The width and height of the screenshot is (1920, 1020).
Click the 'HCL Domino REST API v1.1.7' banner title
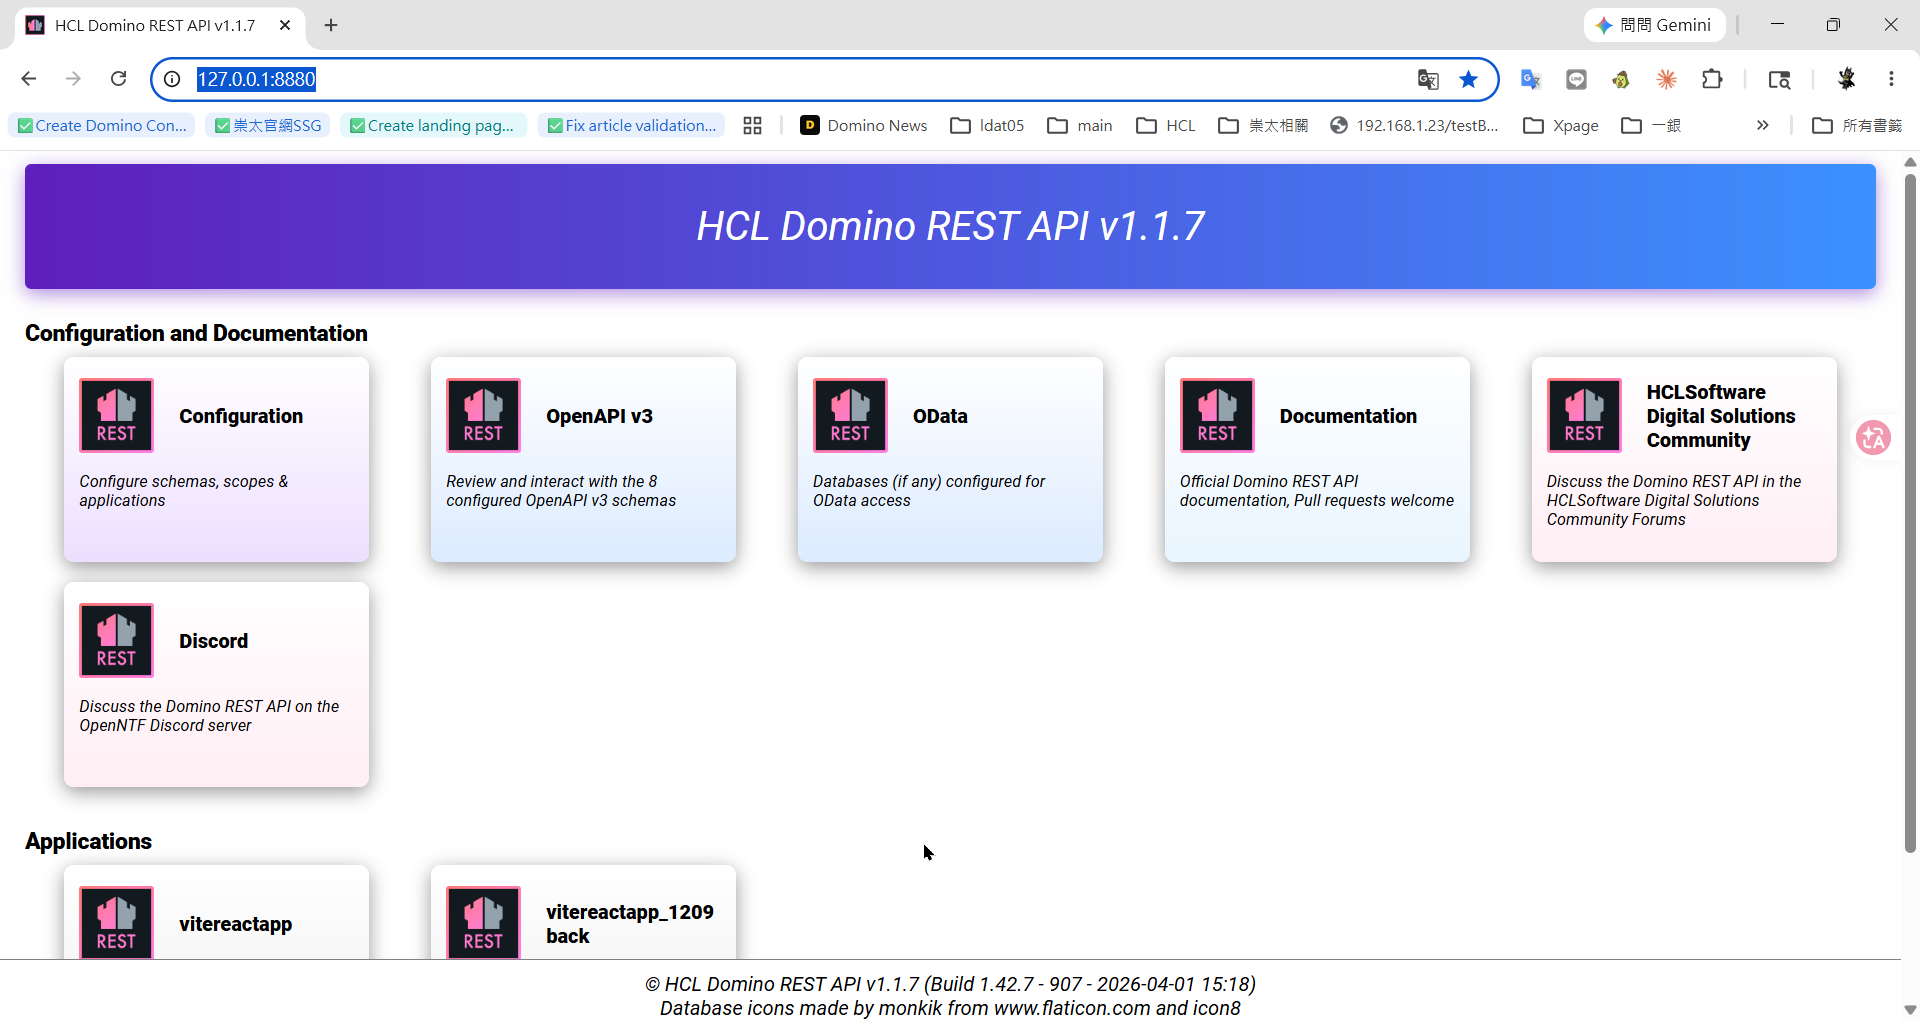[x=950, y=226]
